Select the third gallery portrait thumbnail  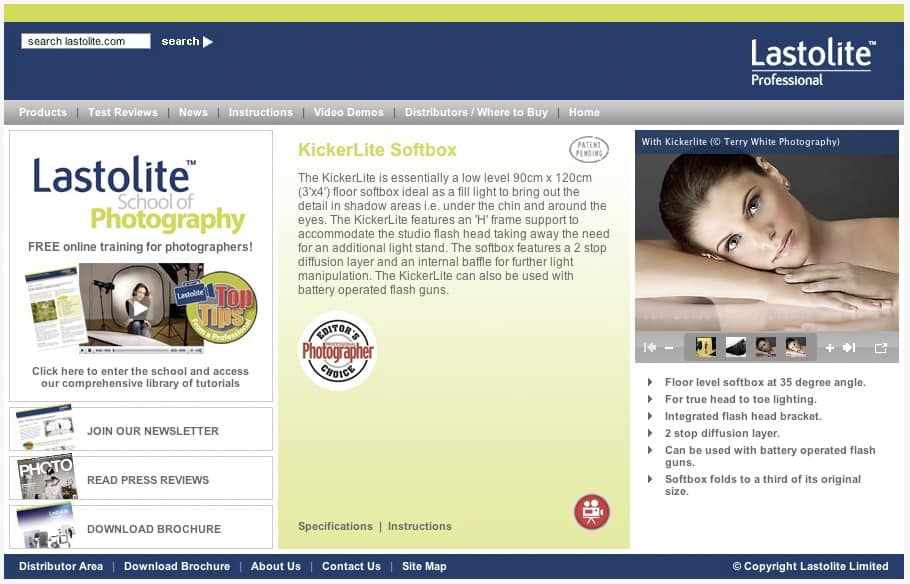coord(766,347)
